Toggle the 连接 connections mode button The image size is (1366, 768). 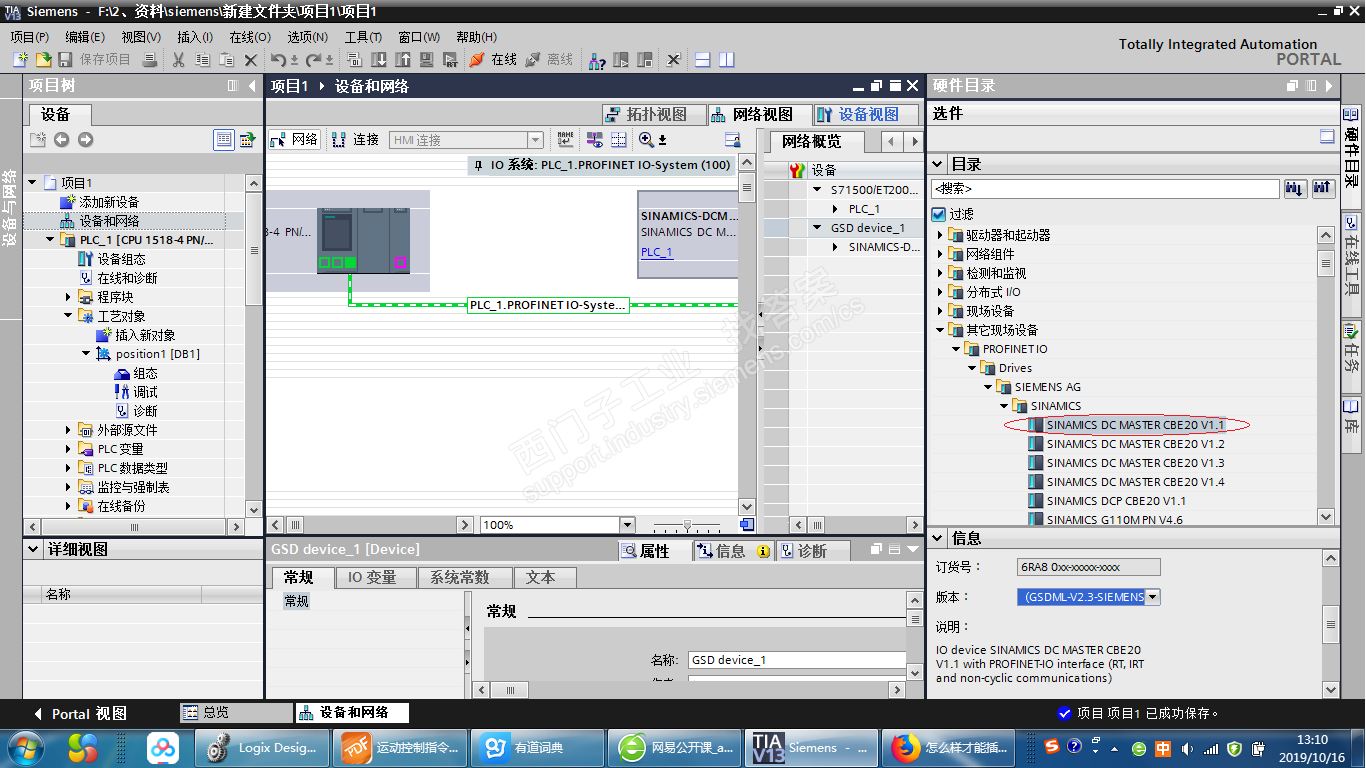(x=356, y=140)
